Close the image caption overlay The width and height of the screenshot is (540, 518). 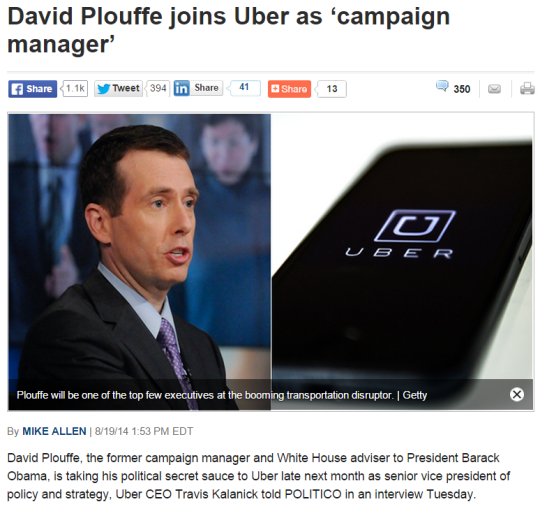pyautogui.click(x=517, y=394)
